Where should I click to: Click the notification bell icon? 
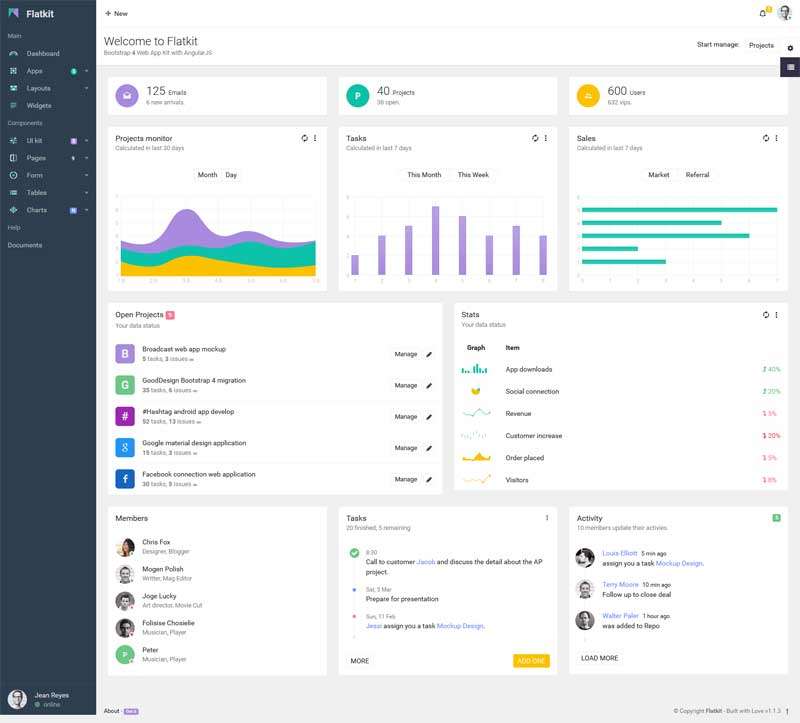coord(763,14)
